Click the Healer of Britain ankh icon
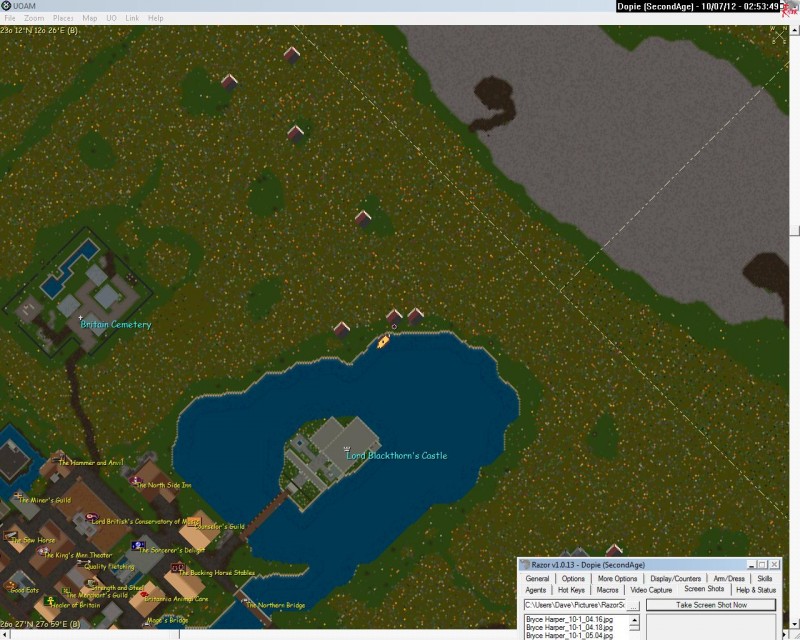 [x=49, y=601]
